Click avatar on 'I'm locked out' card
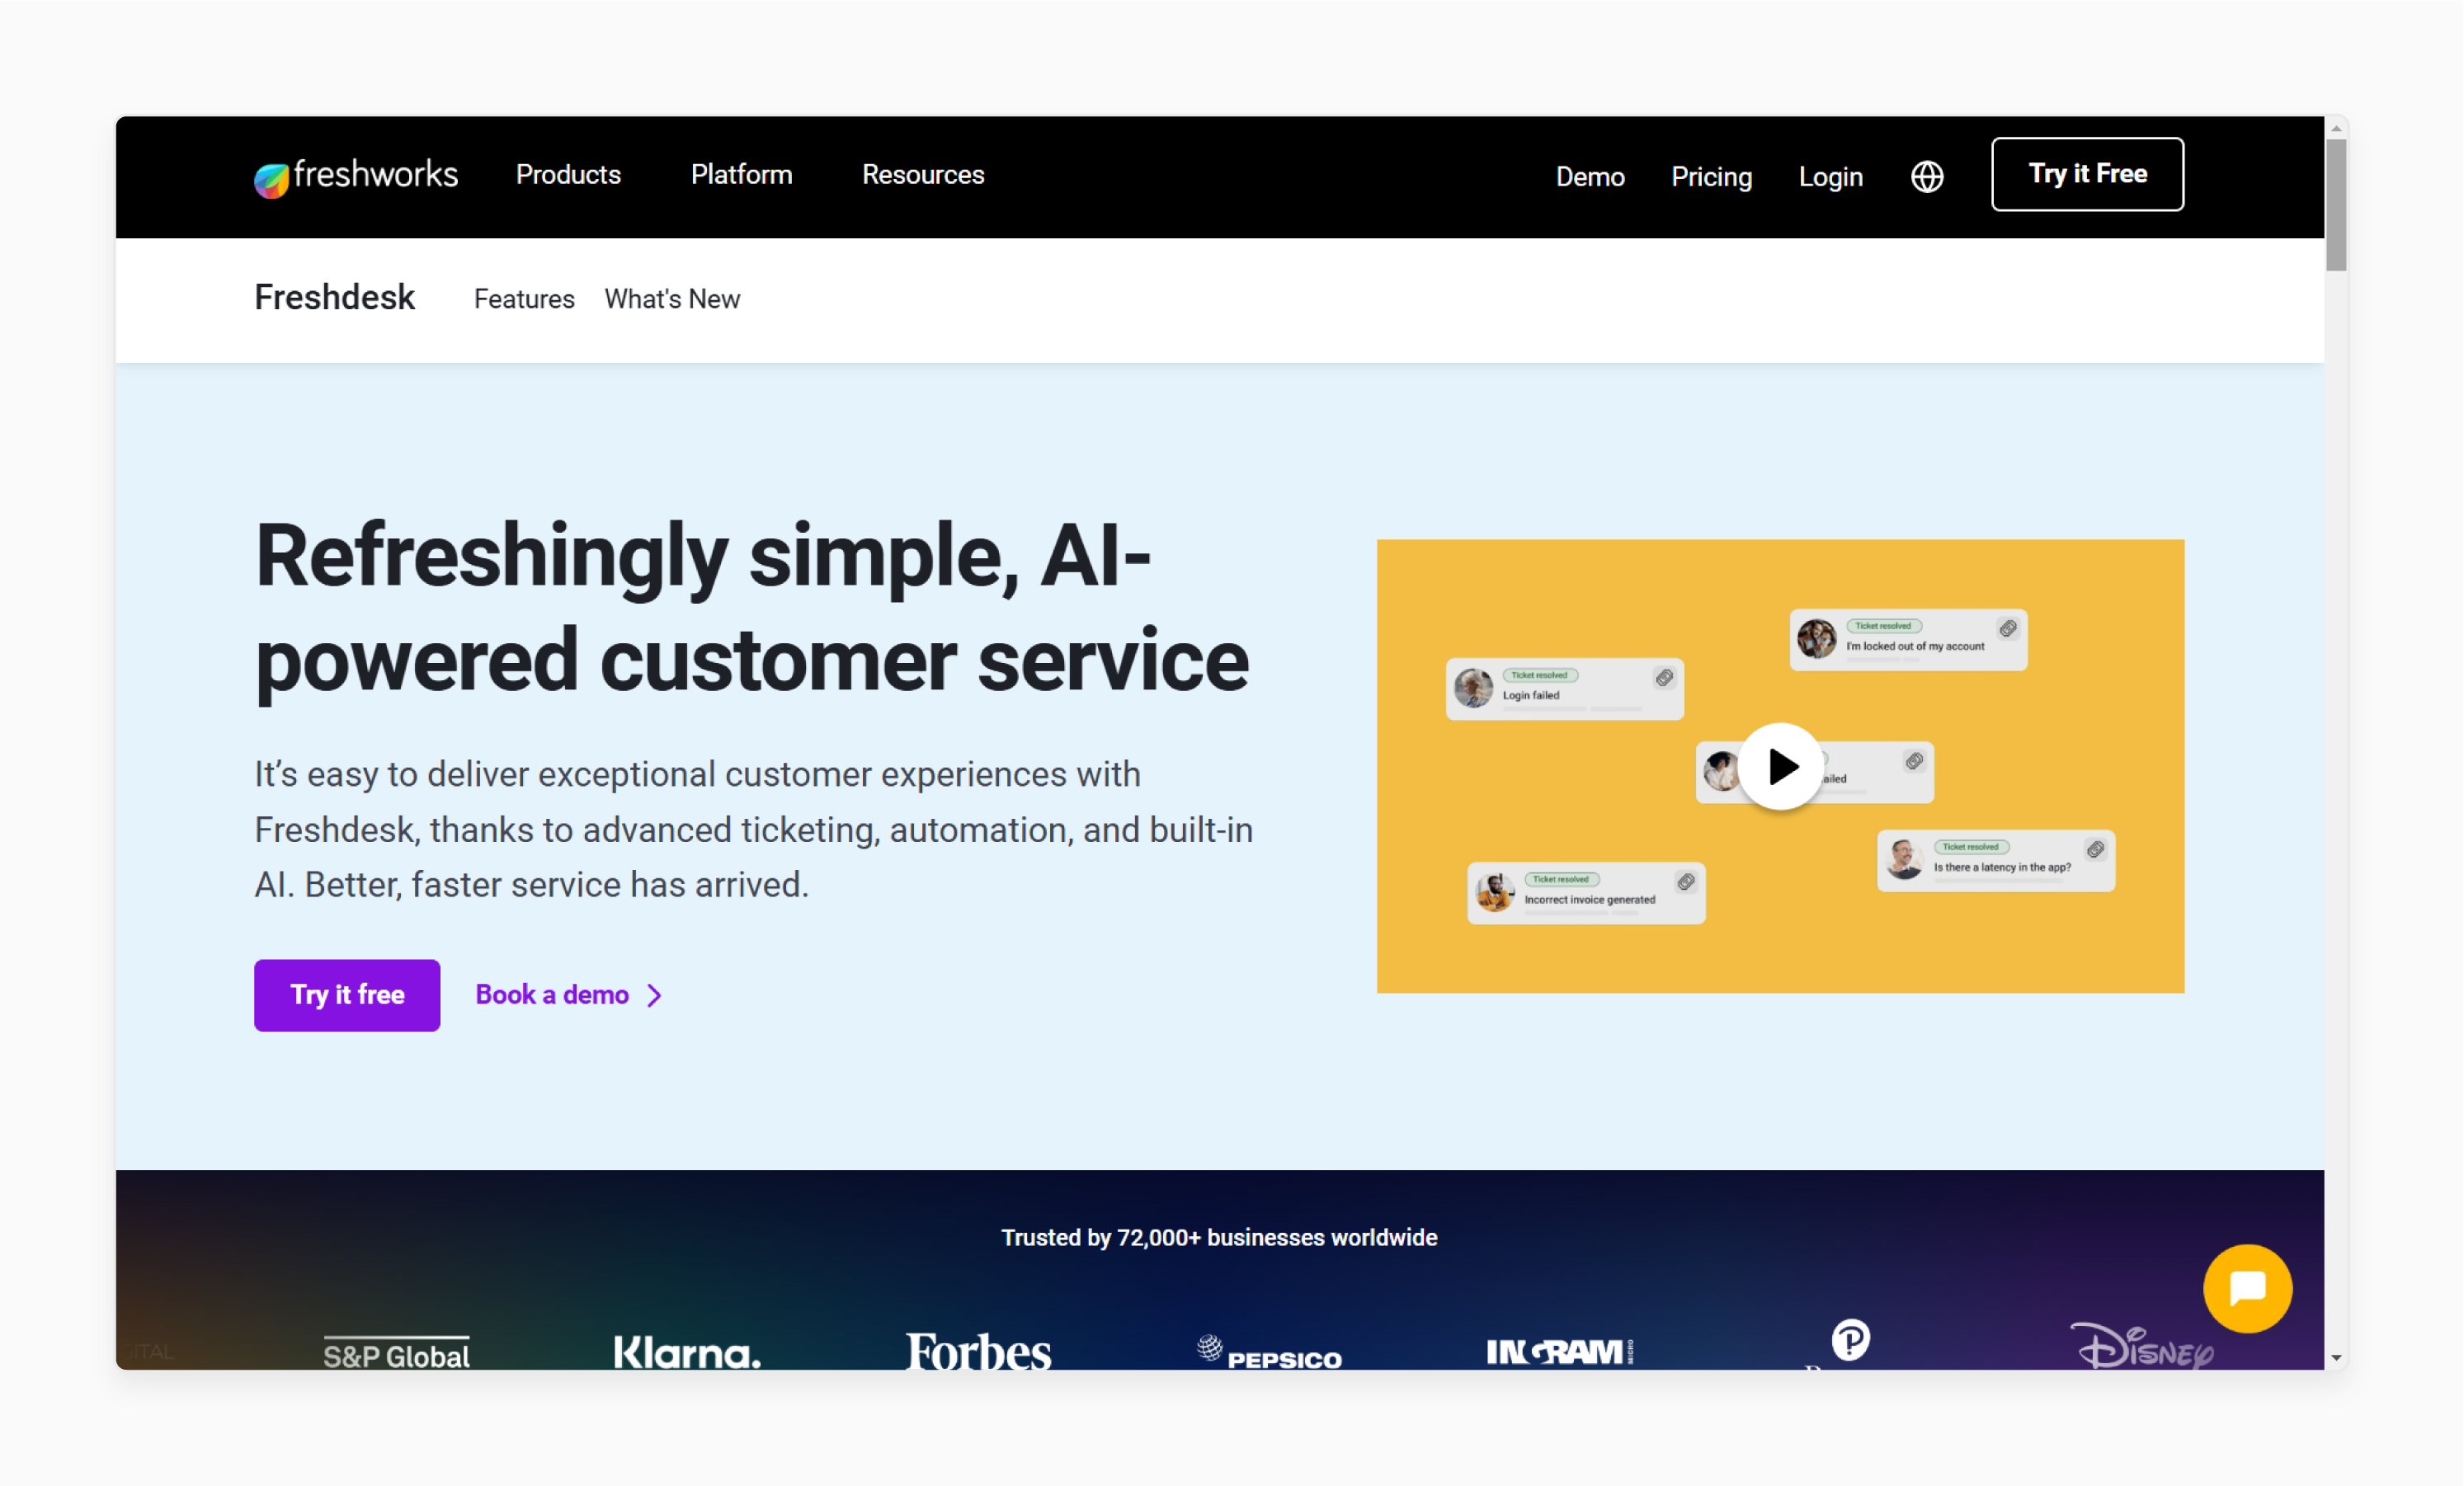This screenshot has height=1486, width=2464. [1816, 638]
